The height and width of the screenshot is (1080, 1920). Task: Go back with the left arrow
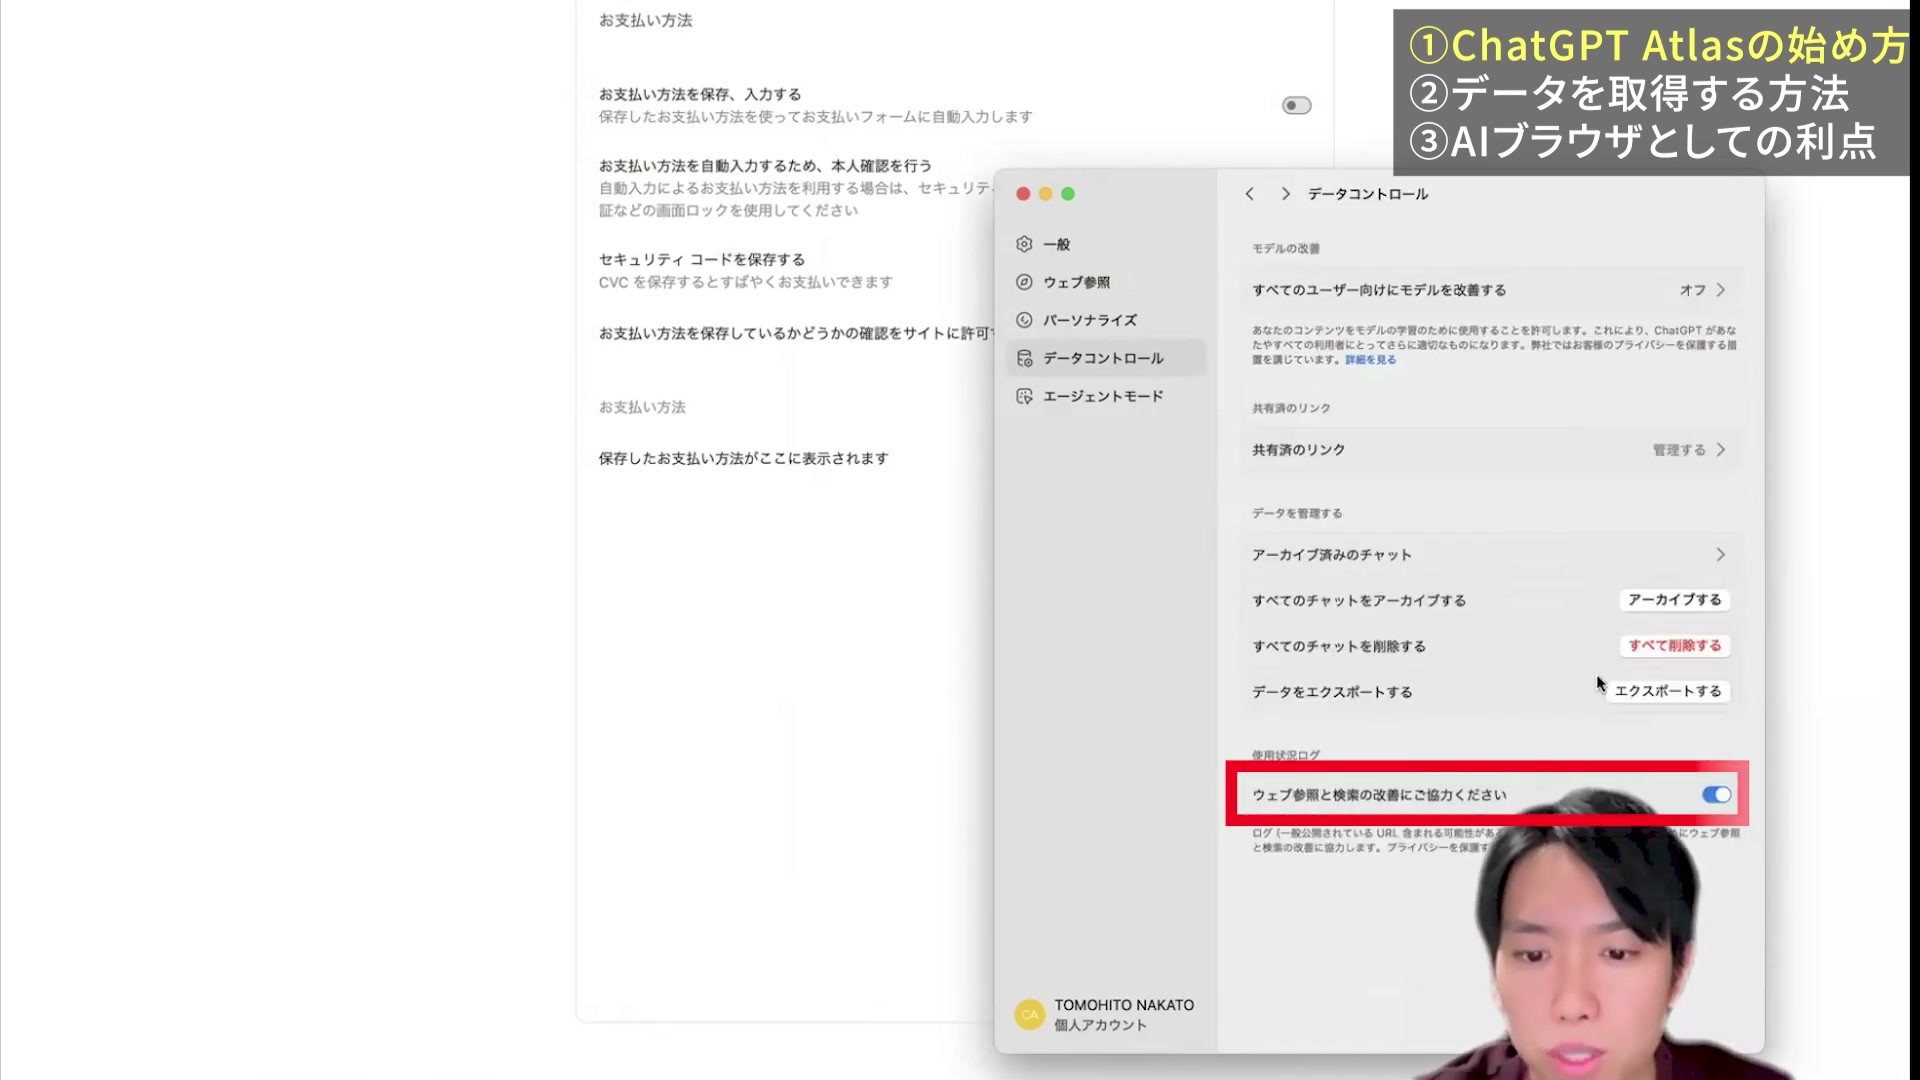click(x=1249, y=194)
